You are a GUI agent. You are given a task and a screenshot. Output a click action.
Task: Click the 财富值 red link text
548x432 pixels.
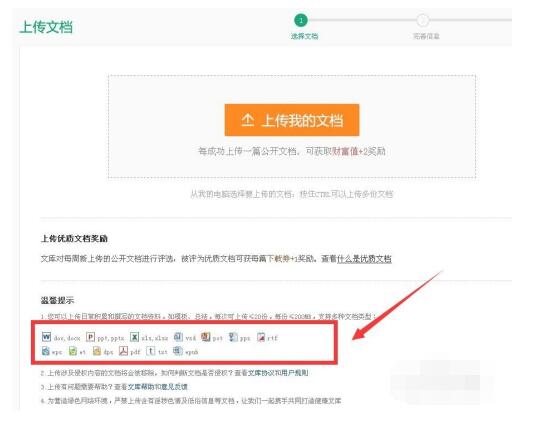coord(345,151)
